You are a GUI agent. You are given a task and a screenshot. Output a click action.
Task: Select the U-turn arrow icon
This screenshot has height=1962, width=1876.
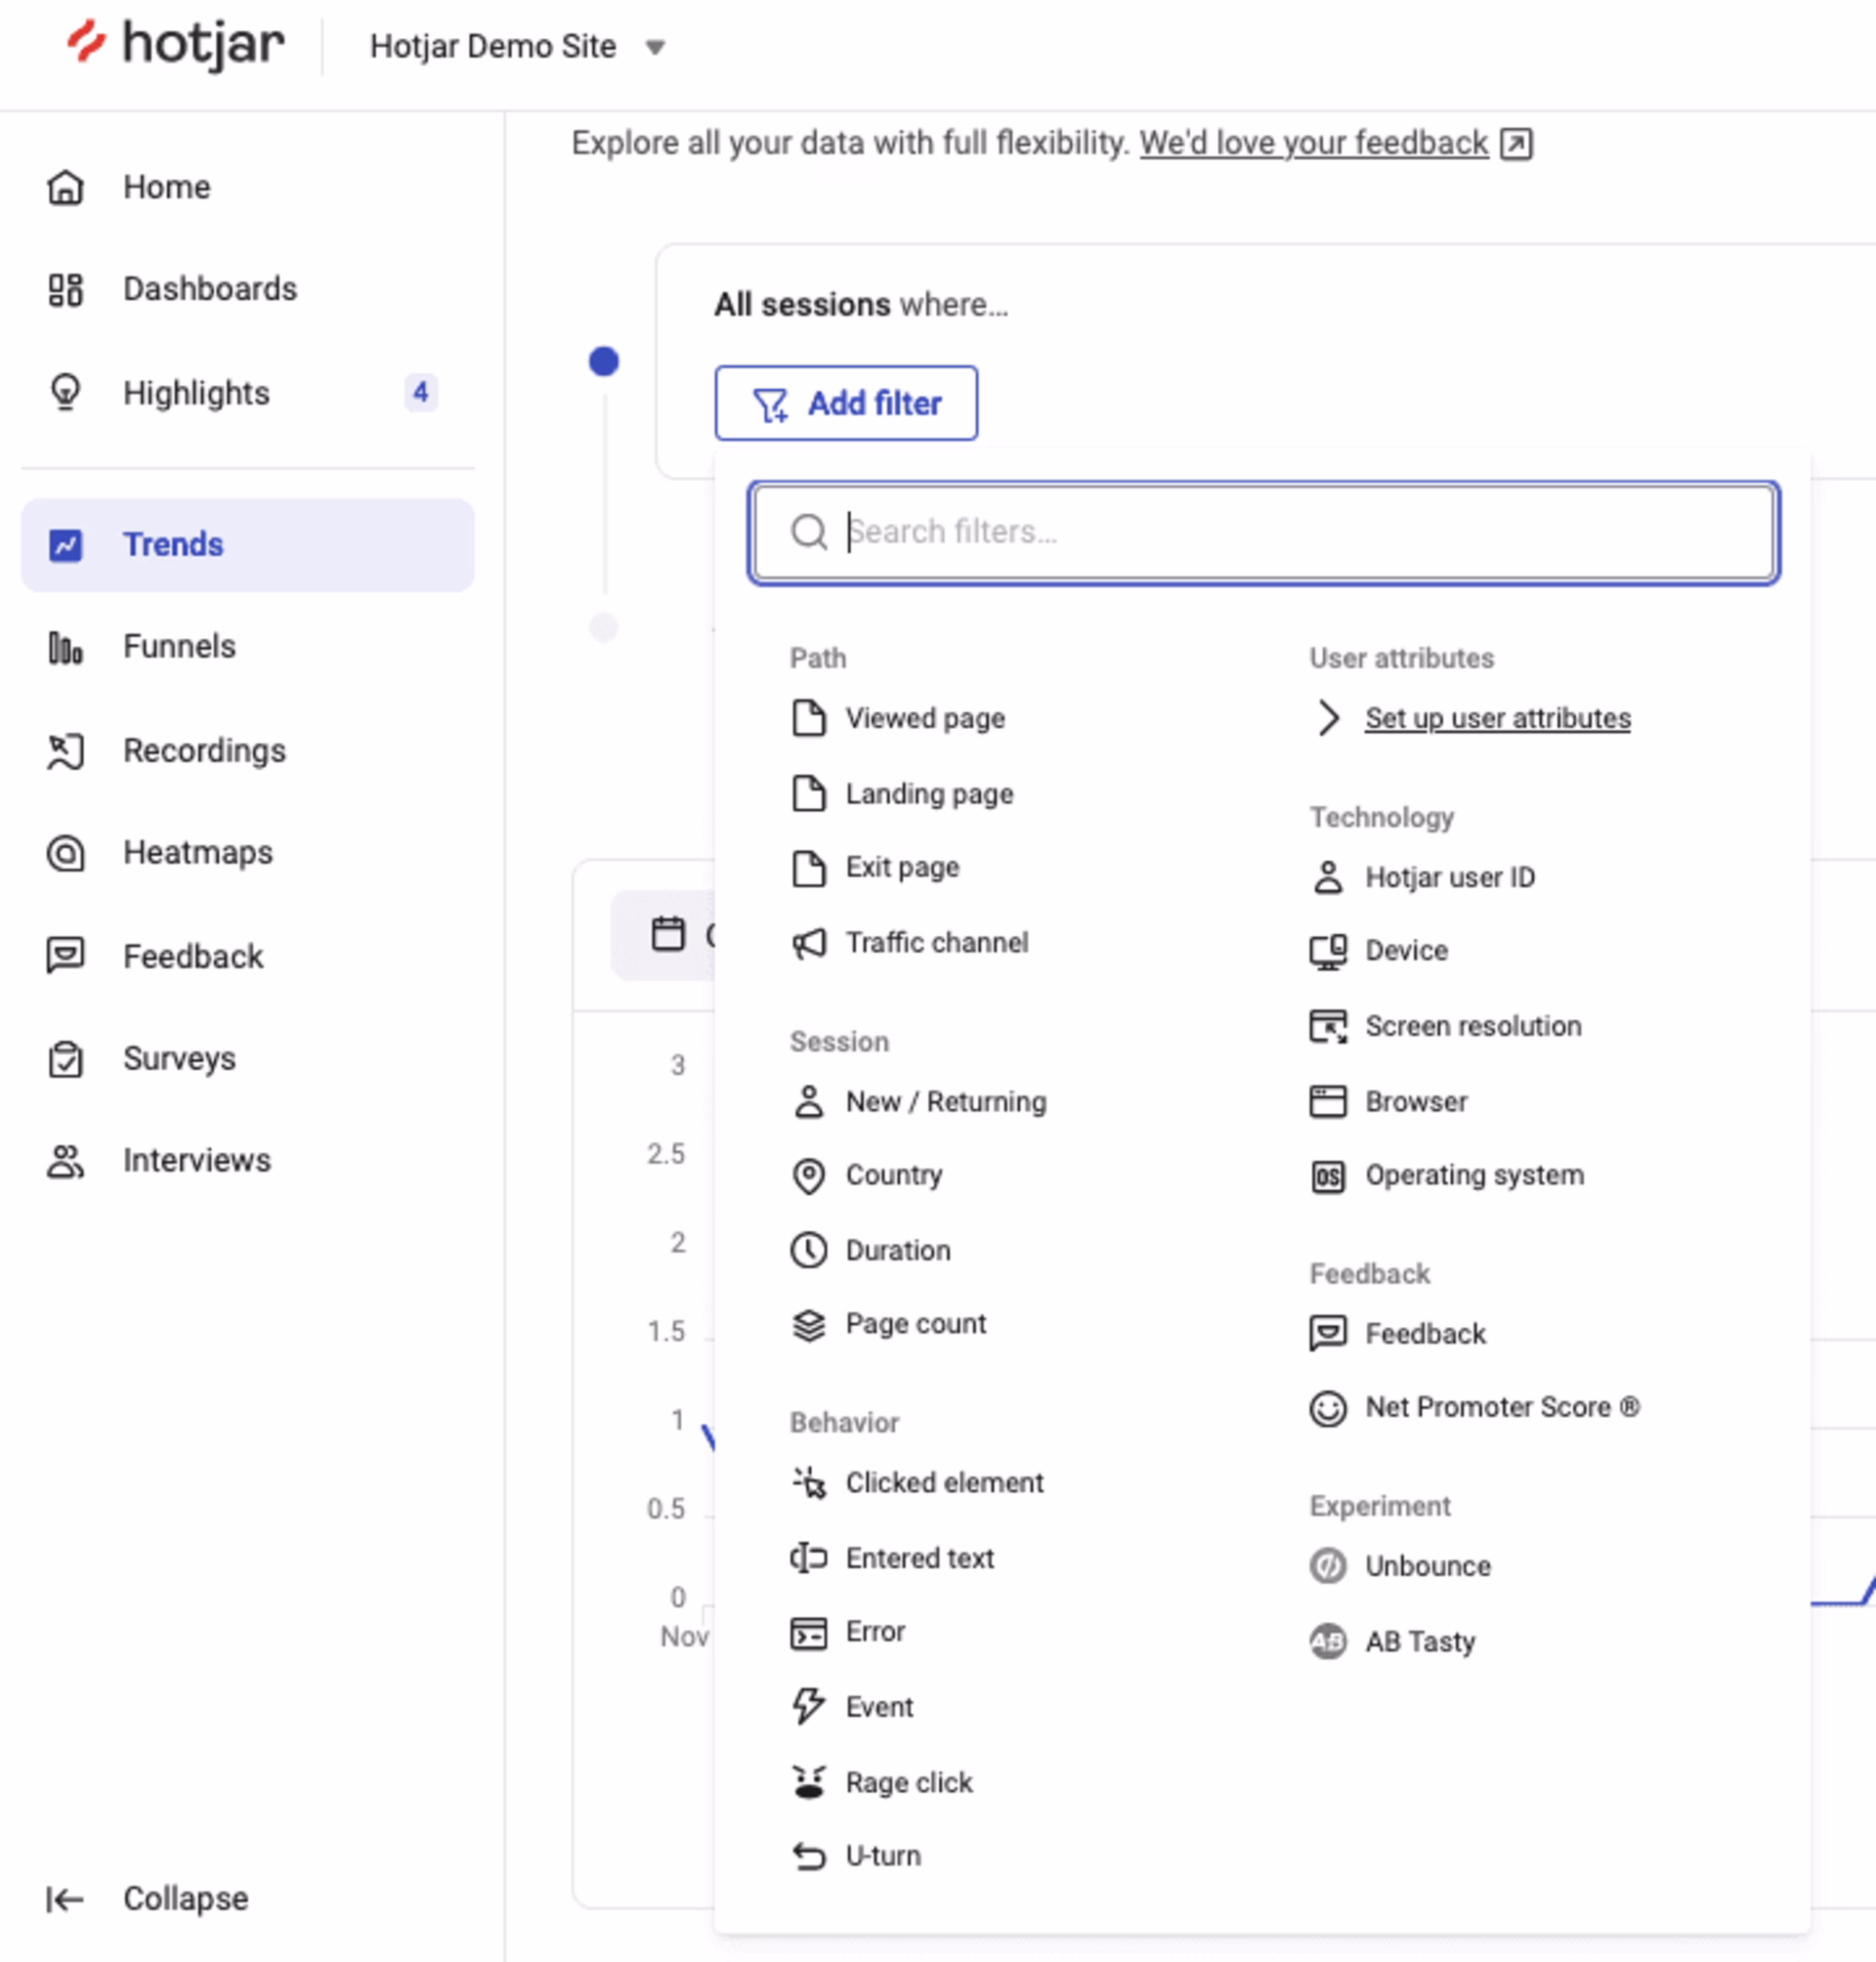[x=808, y=1856]
